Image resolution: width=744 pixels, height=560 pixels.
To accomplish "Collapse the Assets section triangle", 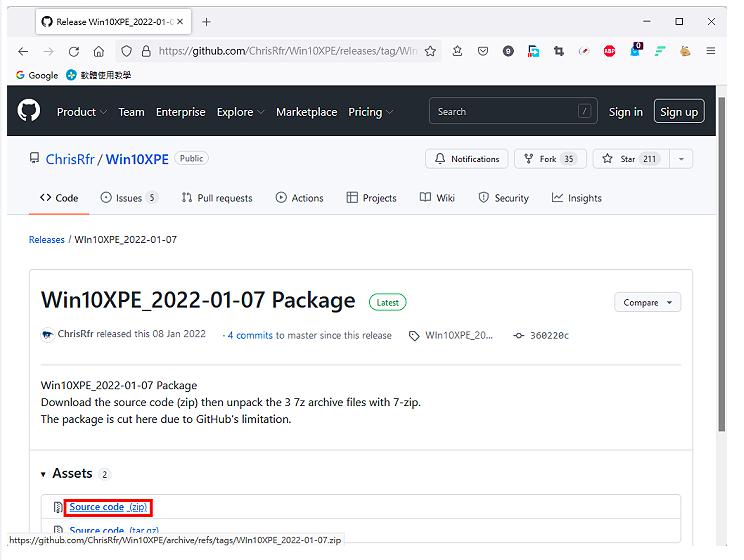I will coord(43,474).
